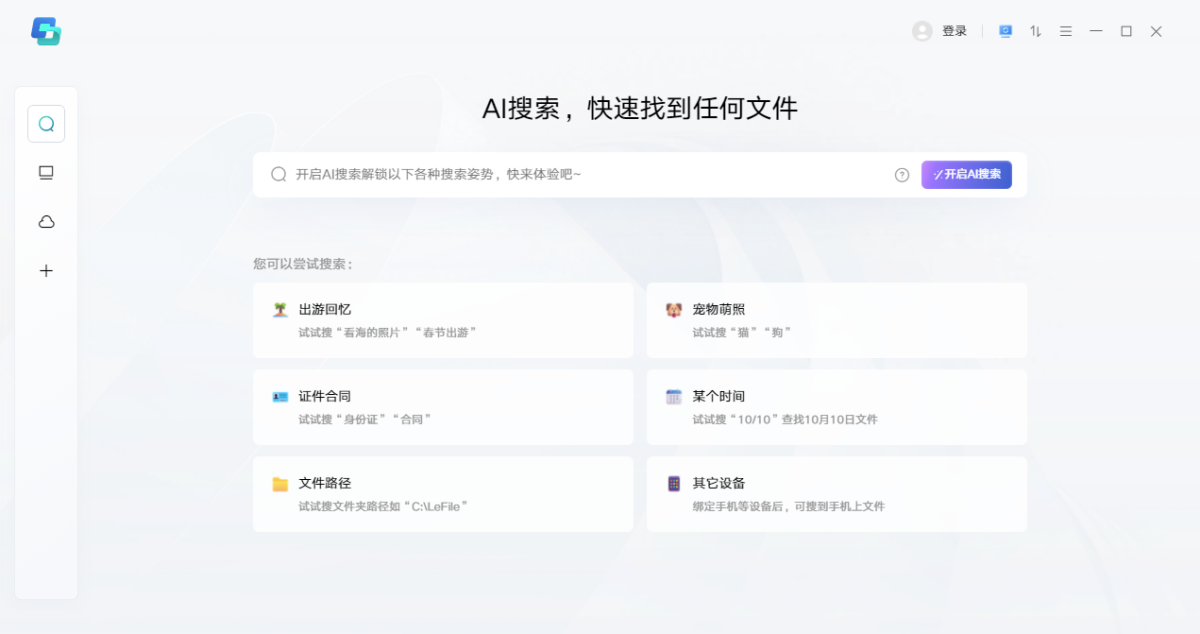Click the question mark help icon in search bar

[899, 174]
